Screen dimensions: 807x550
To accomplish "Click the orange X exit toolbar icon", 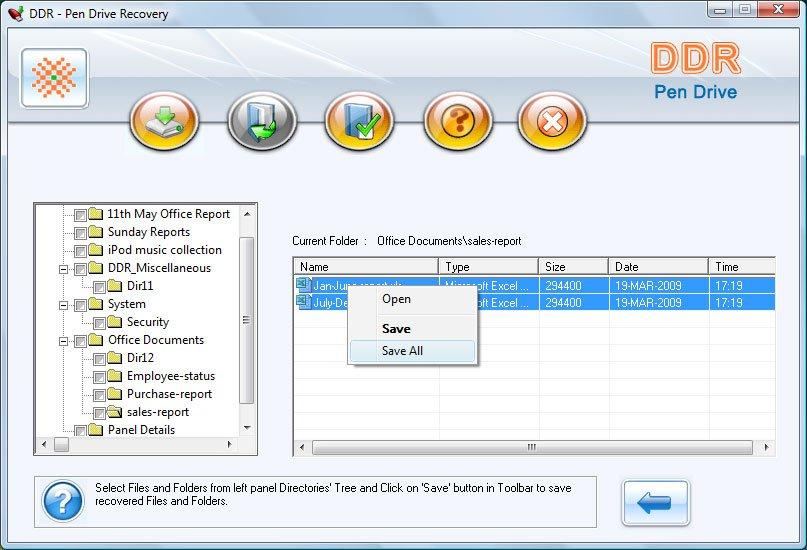I will point(552,121).
